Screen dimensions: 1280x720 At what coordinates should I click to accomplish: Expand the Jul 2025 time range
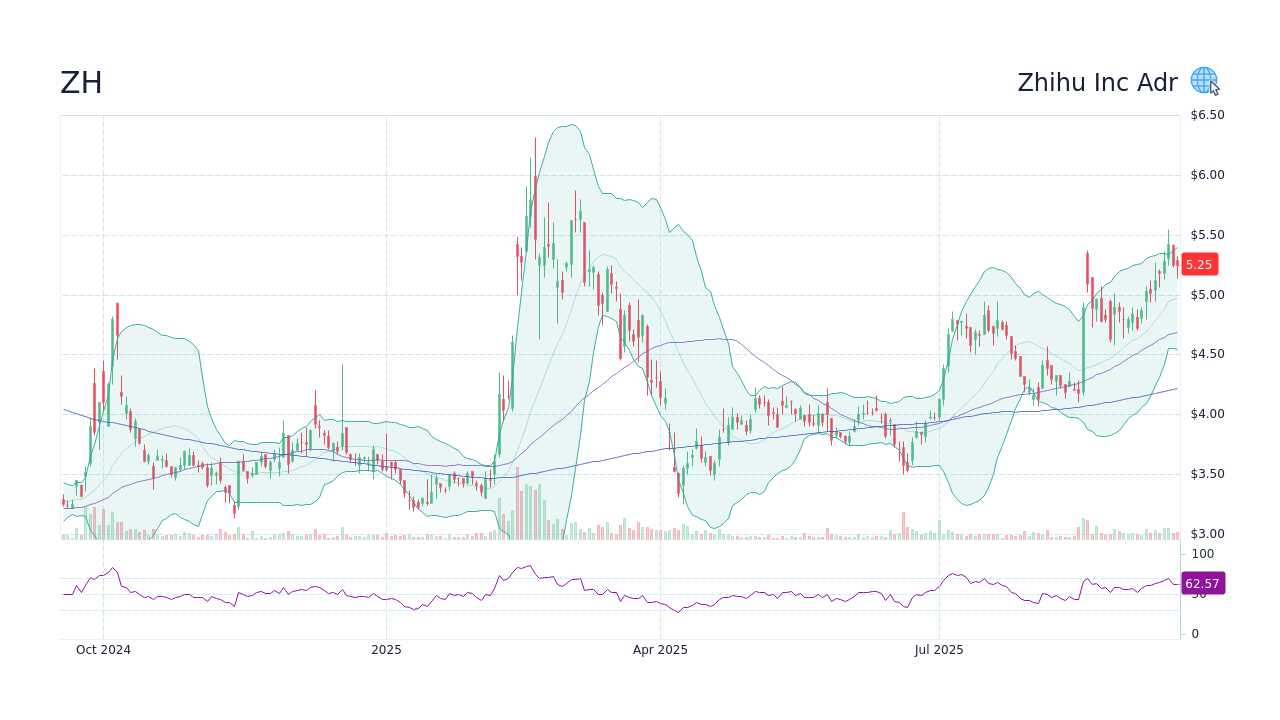click(941, 649)
